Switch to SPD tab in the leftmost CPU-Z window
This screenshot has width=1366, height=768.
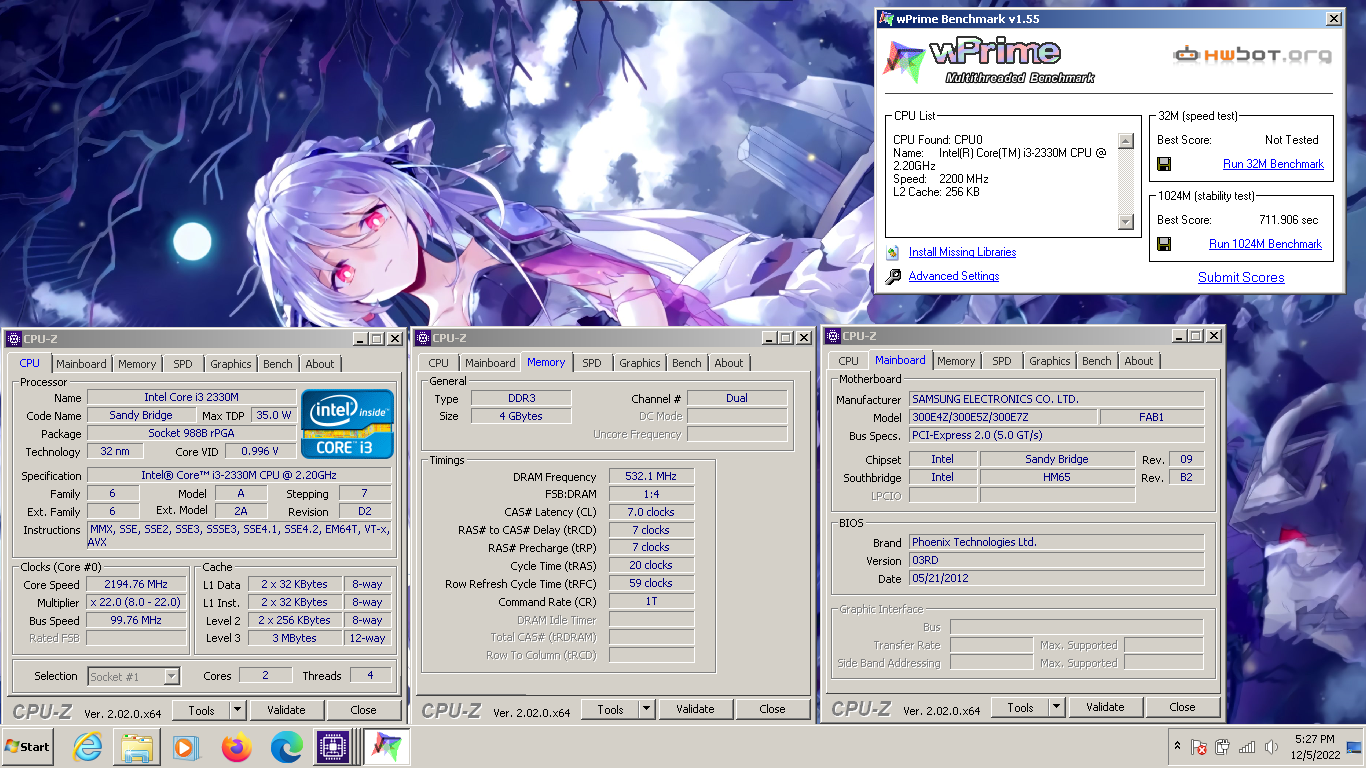click(183, 364)
